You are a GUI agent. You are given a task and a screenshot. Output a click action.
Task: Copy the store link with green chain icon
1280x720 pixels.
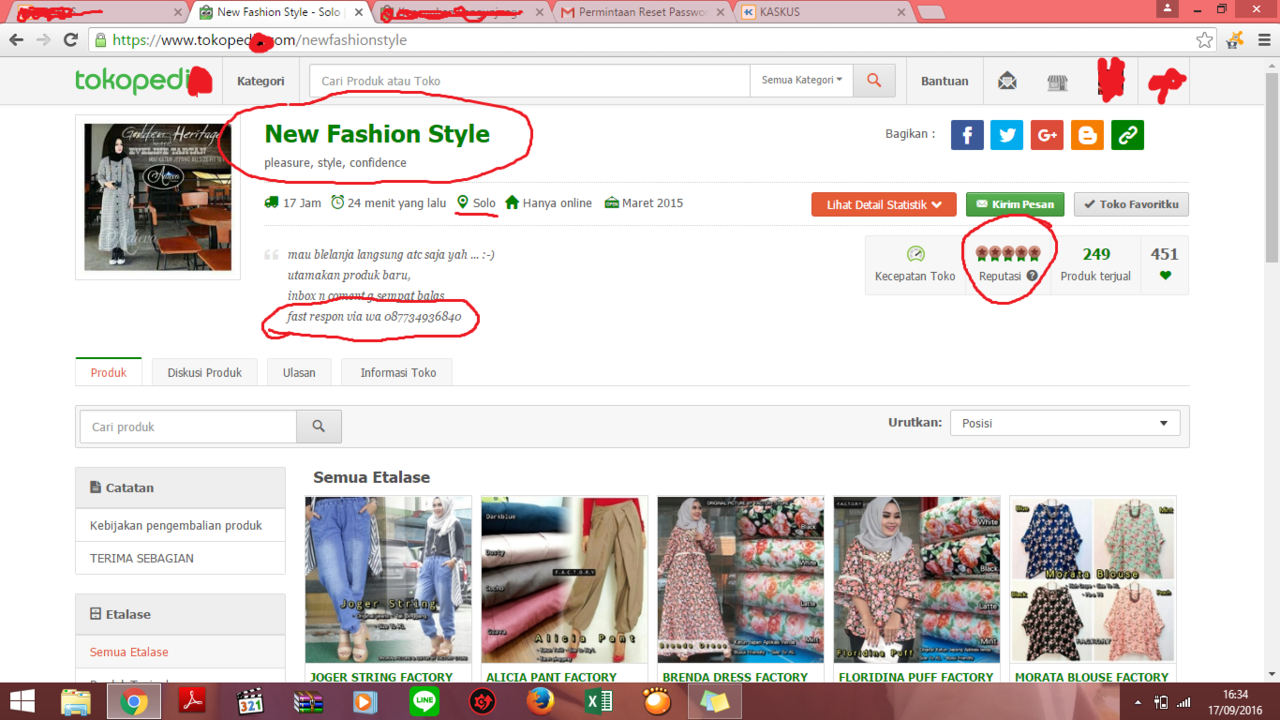pos(1127,135)
